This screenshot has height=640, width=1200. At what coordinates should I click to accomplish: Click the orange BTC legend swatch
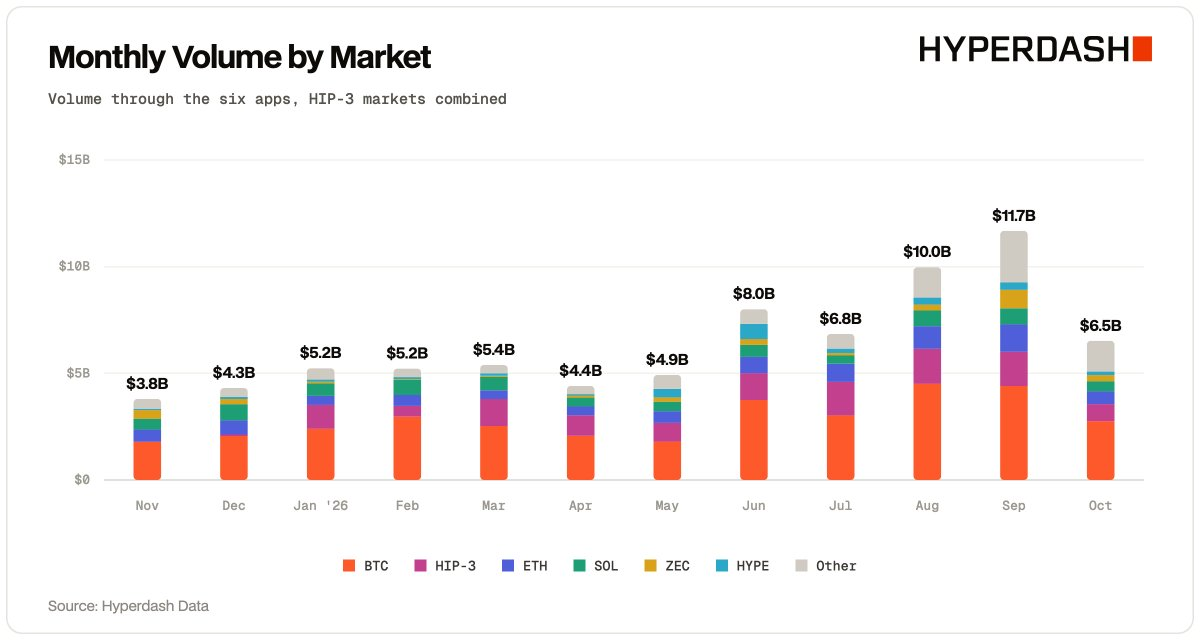click(349, 566)
